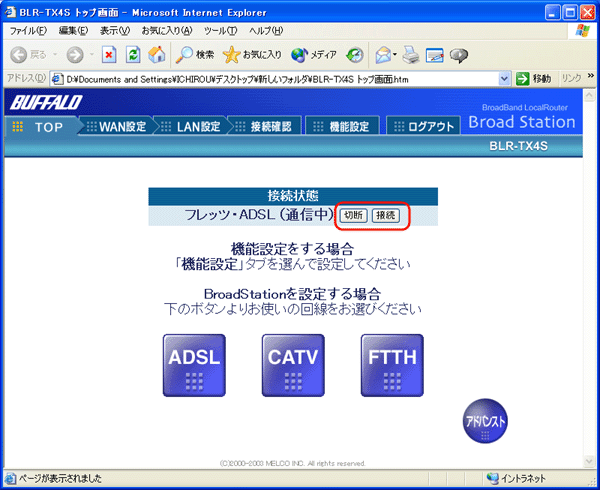Click the scrollbar up arrow
Image resolution: width=600 pixels, height=490 pixels.
click(589, 95)
